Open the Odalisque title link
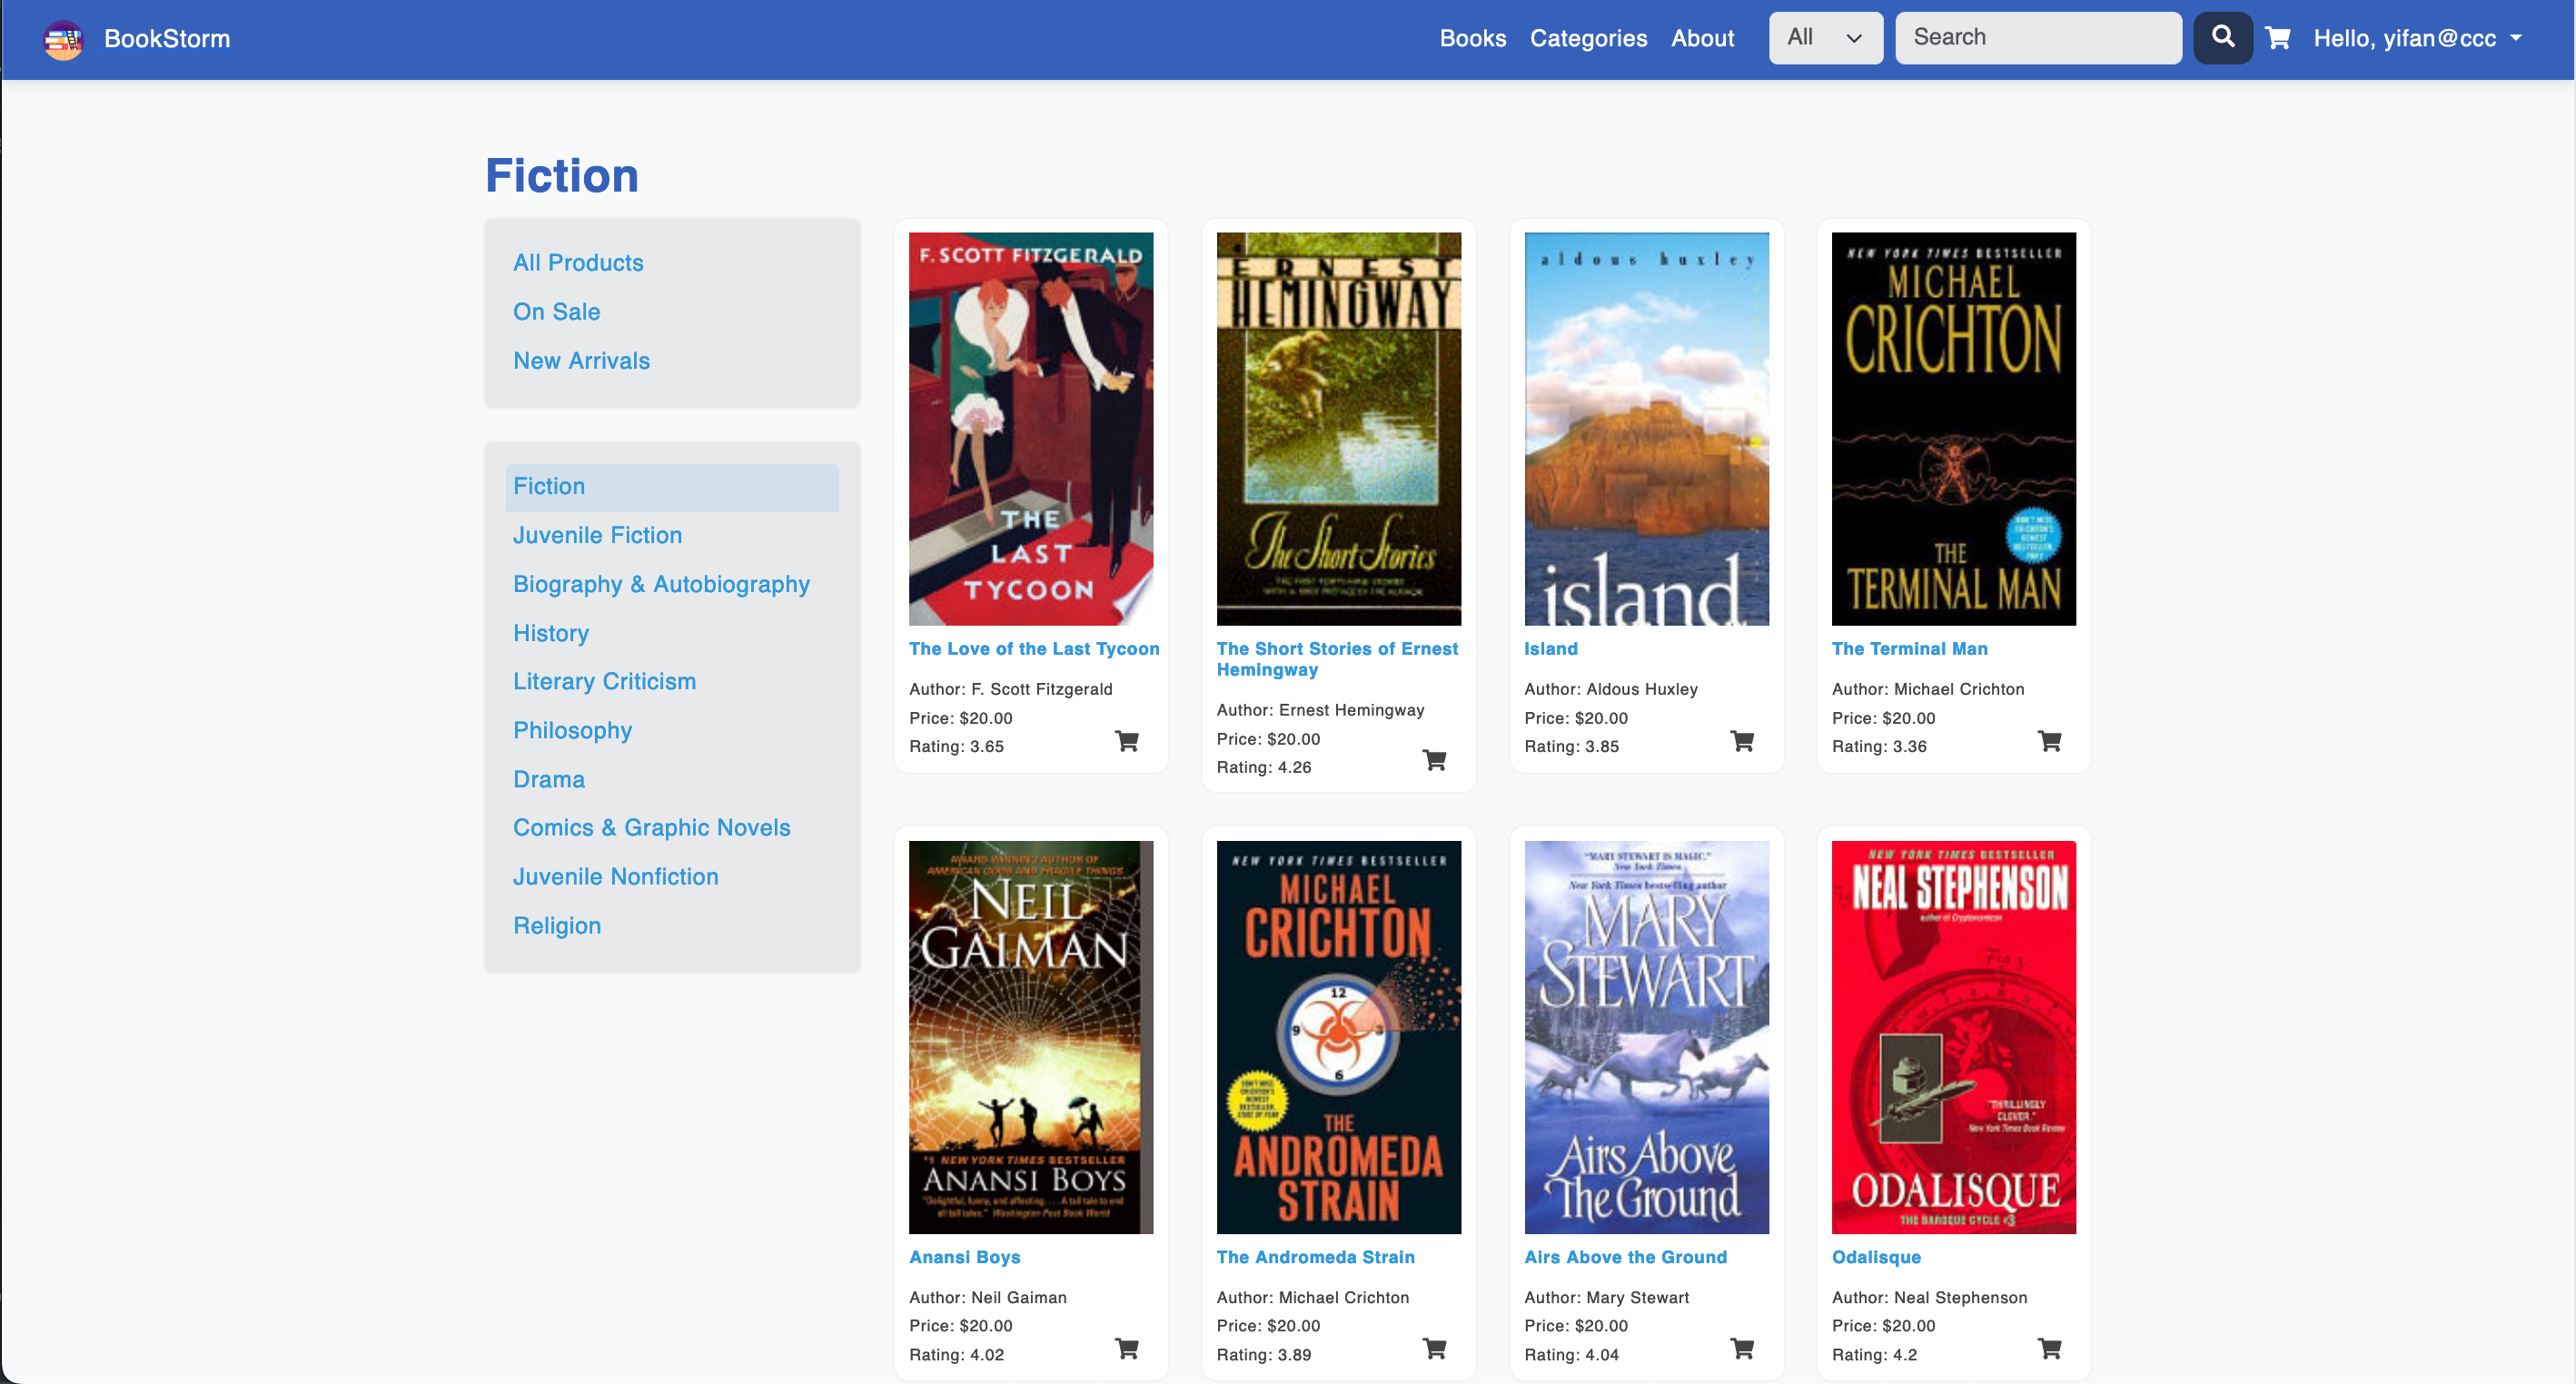Screen dimensions: 2576x1384 tap(1876, 1257)
